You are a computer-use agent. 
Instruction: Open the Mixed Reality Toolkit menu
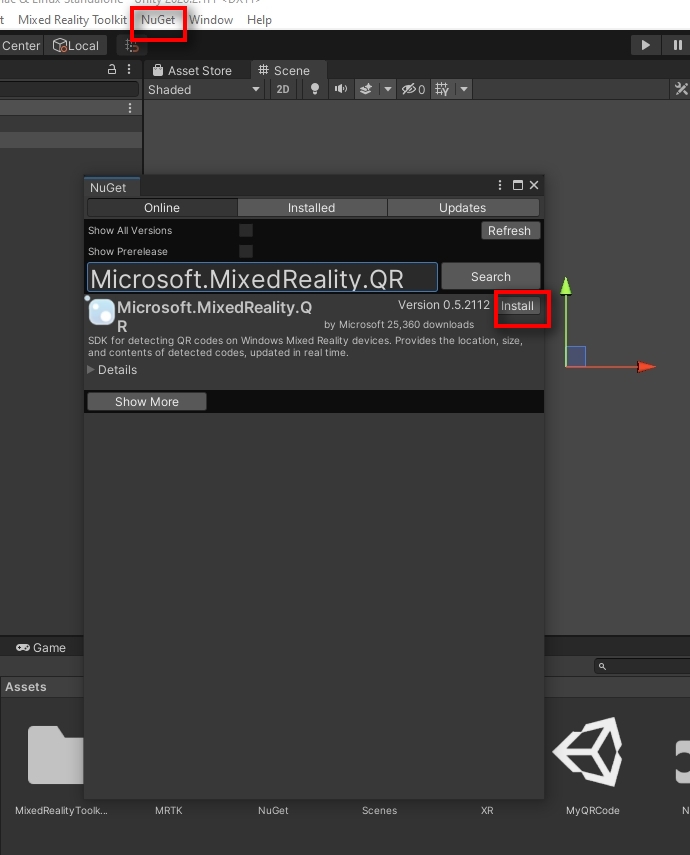[72, 20]
